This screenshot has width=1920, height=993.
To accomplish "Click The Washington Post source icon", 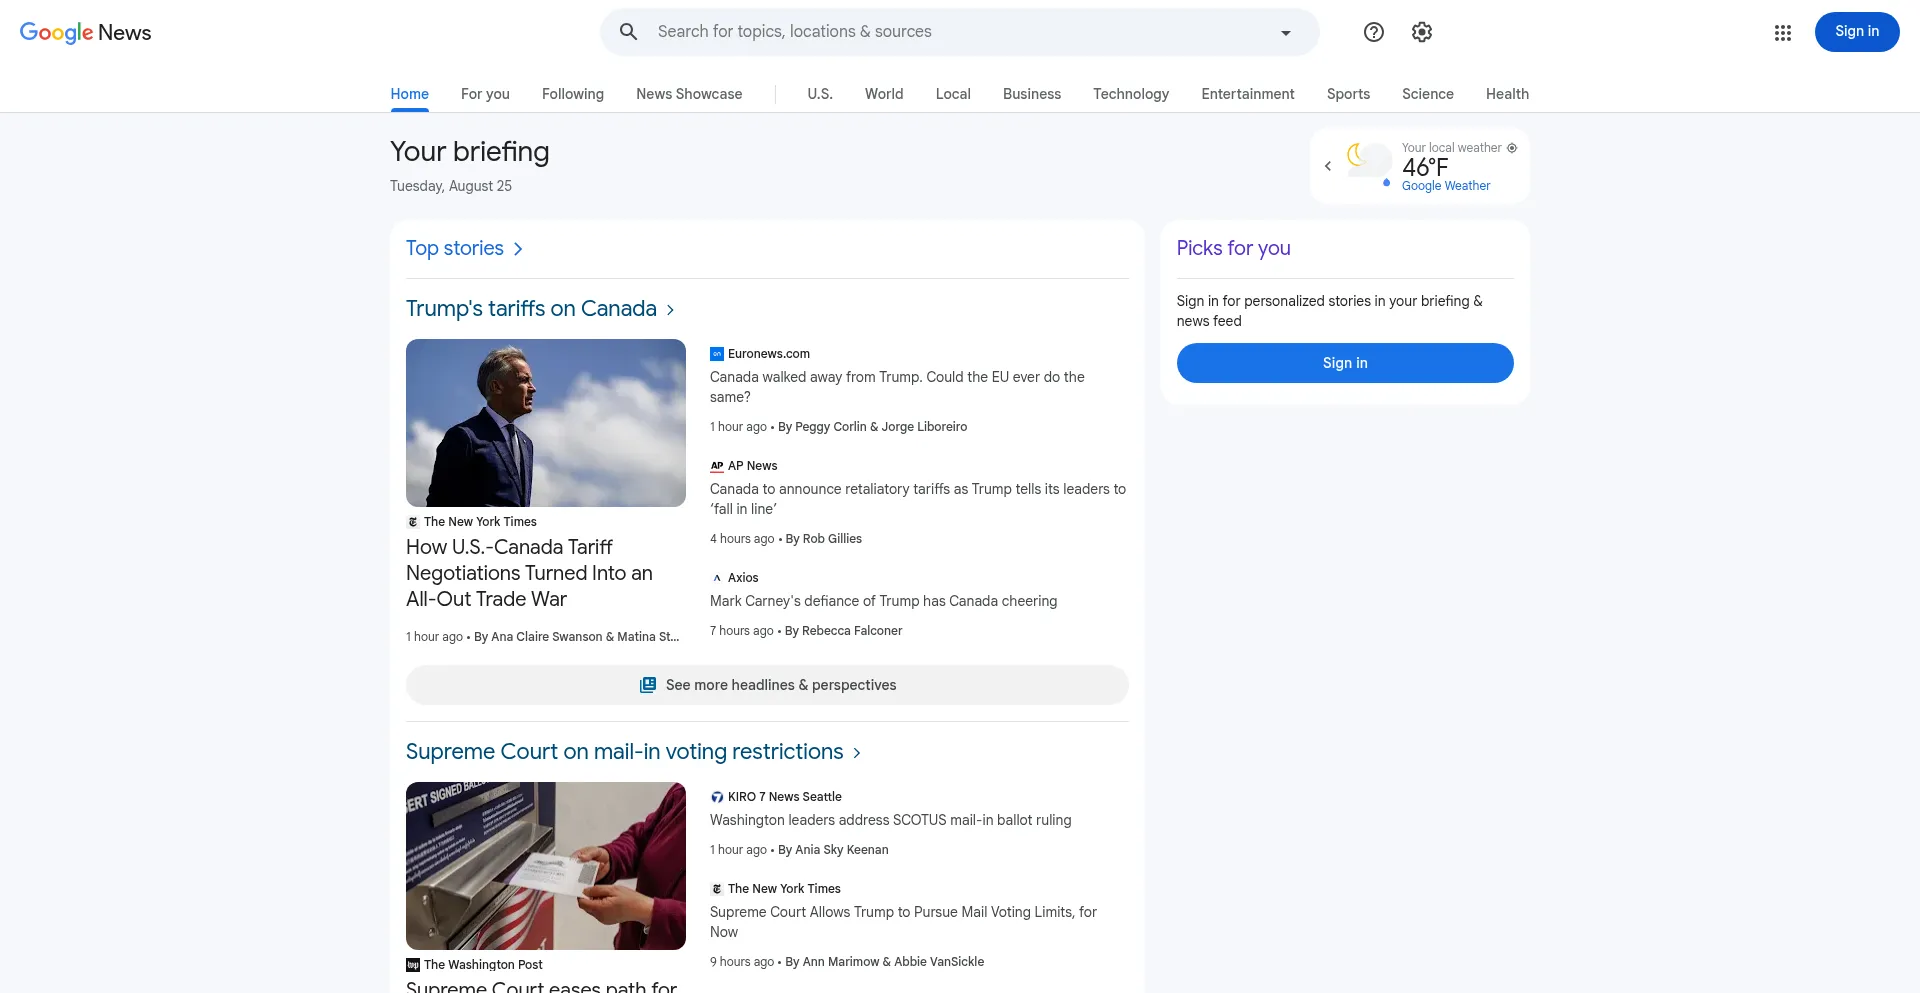I will click(x=413, y=965).
